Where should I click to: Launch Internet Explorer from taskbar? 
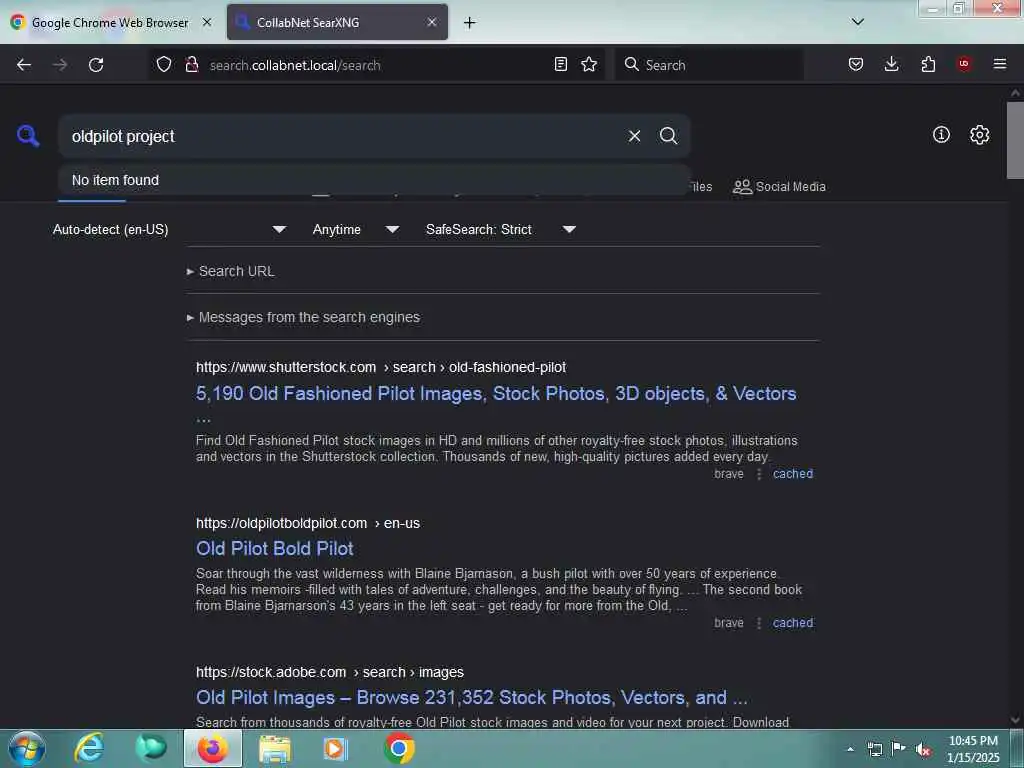89,748
